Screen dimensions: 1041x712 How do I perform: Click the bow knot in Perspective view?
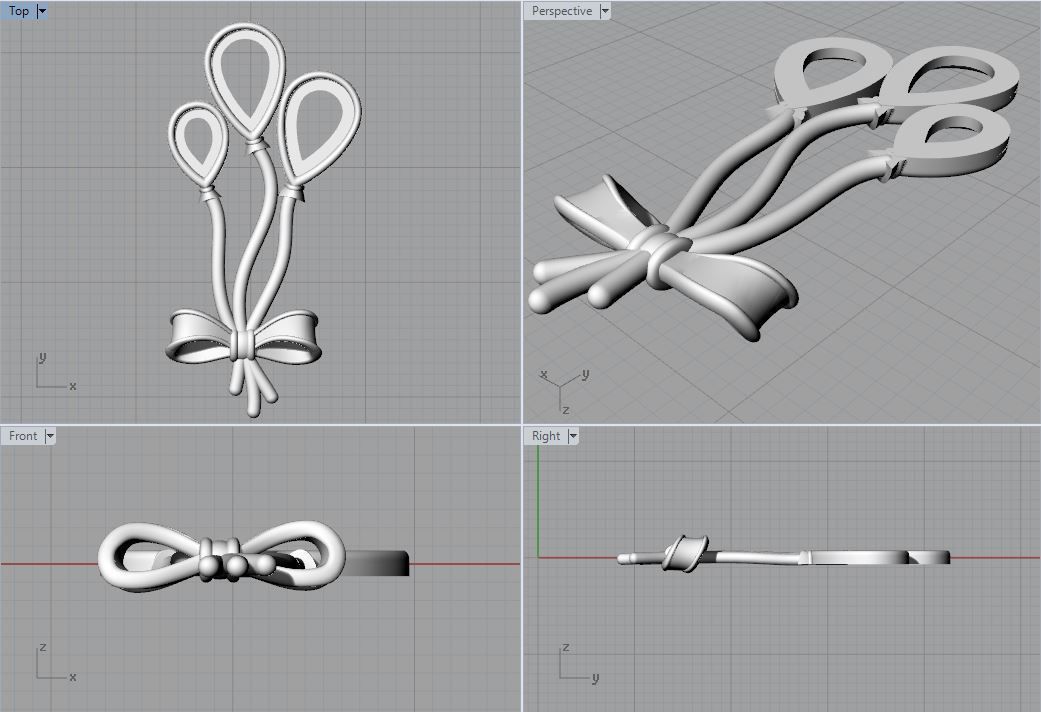tap(664, 255)
